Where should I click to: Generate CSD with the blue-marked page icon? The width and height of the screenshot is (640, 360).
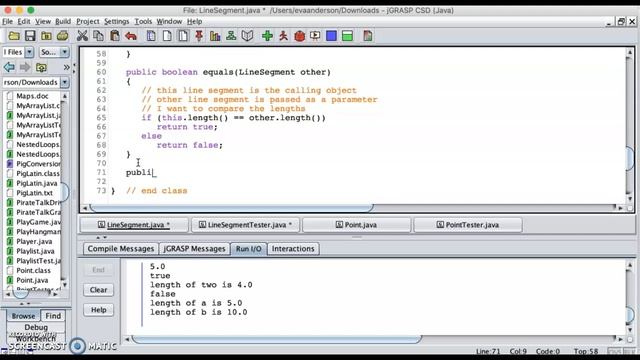tap(151, 36)
